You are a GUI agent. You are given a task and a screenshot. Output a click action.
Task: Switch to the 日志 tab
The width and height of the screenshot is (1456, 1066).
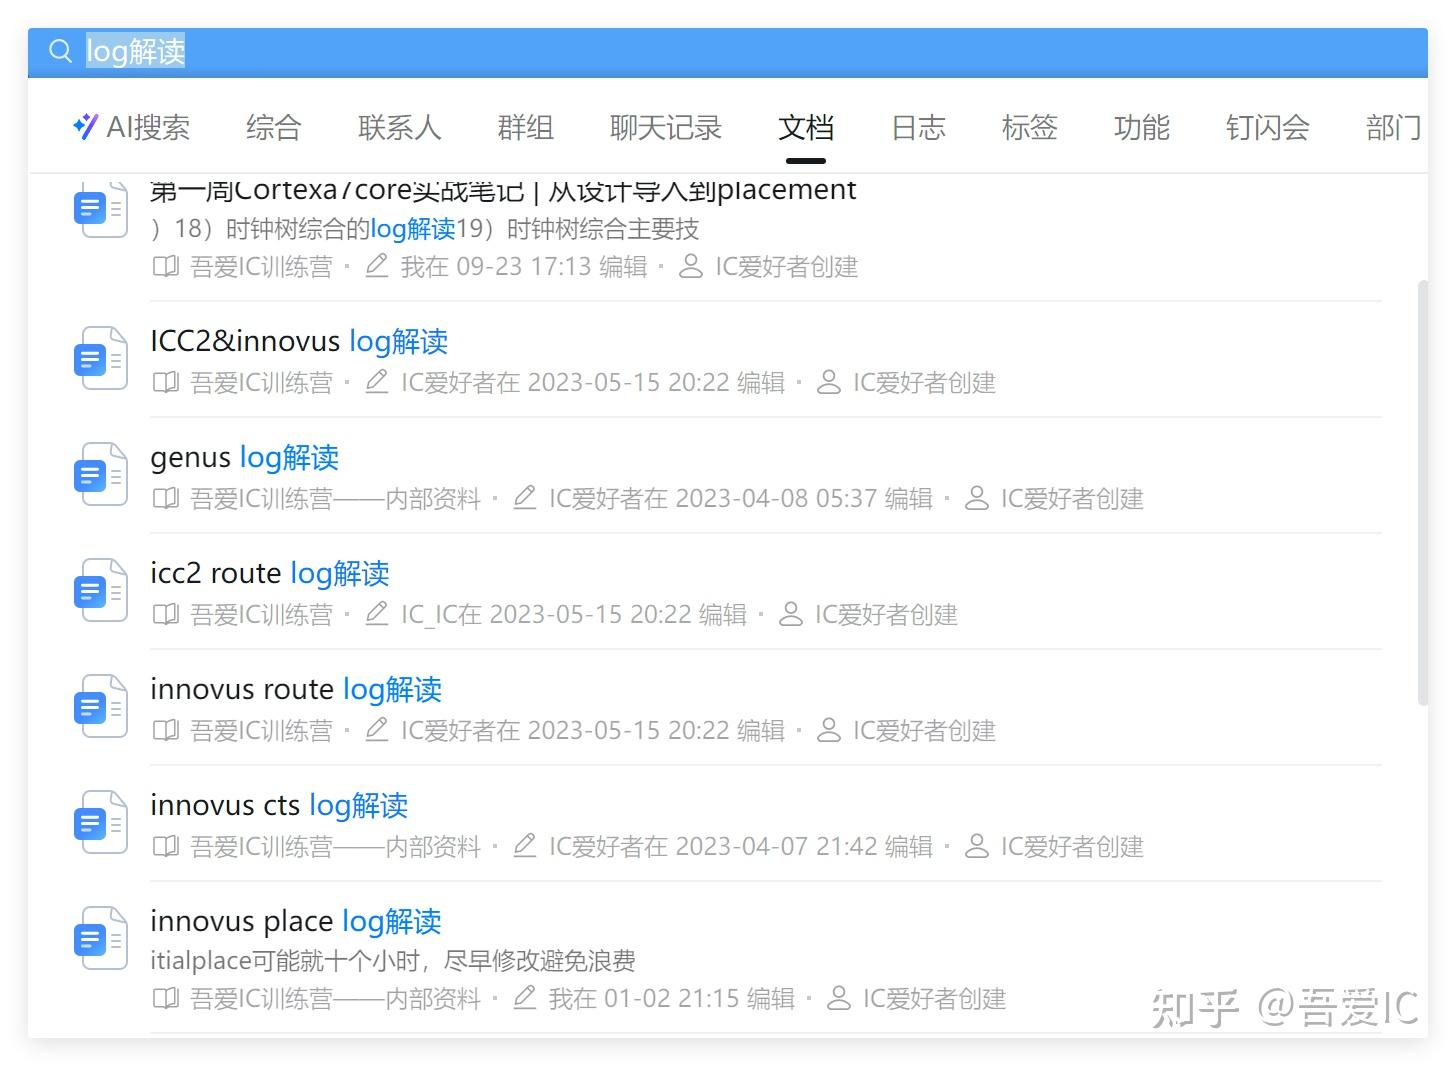pyautogui.click(x=917, y=128)
